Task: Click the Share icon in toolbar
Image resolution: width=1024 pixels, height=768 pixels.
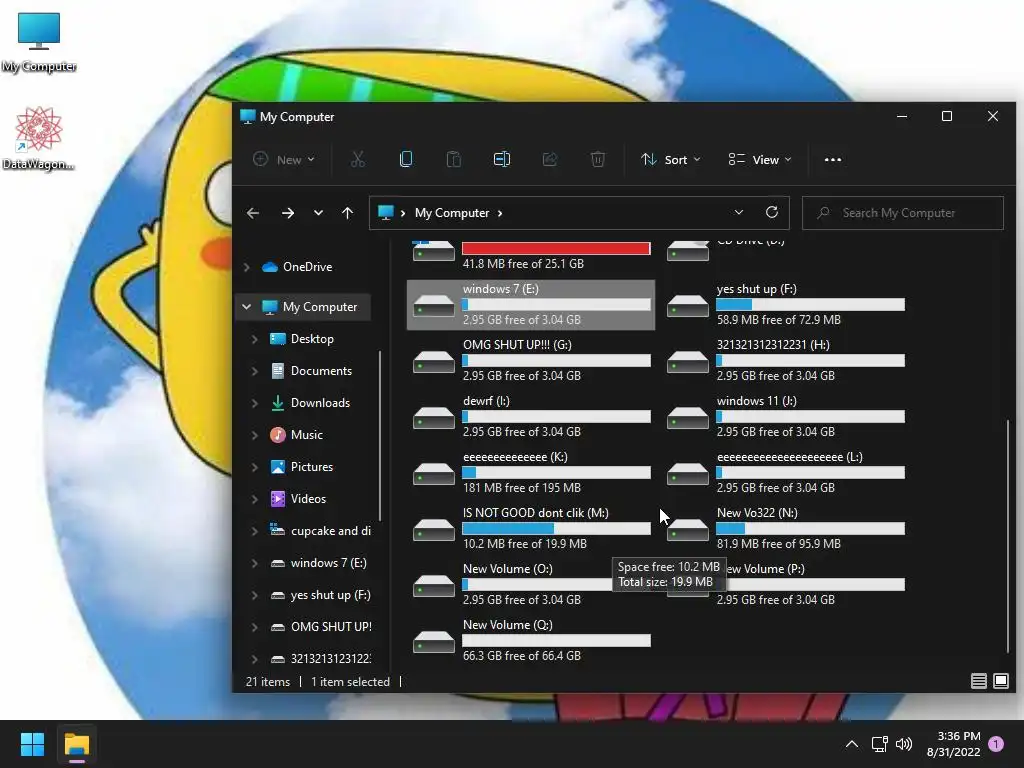Action: point(550,159)
